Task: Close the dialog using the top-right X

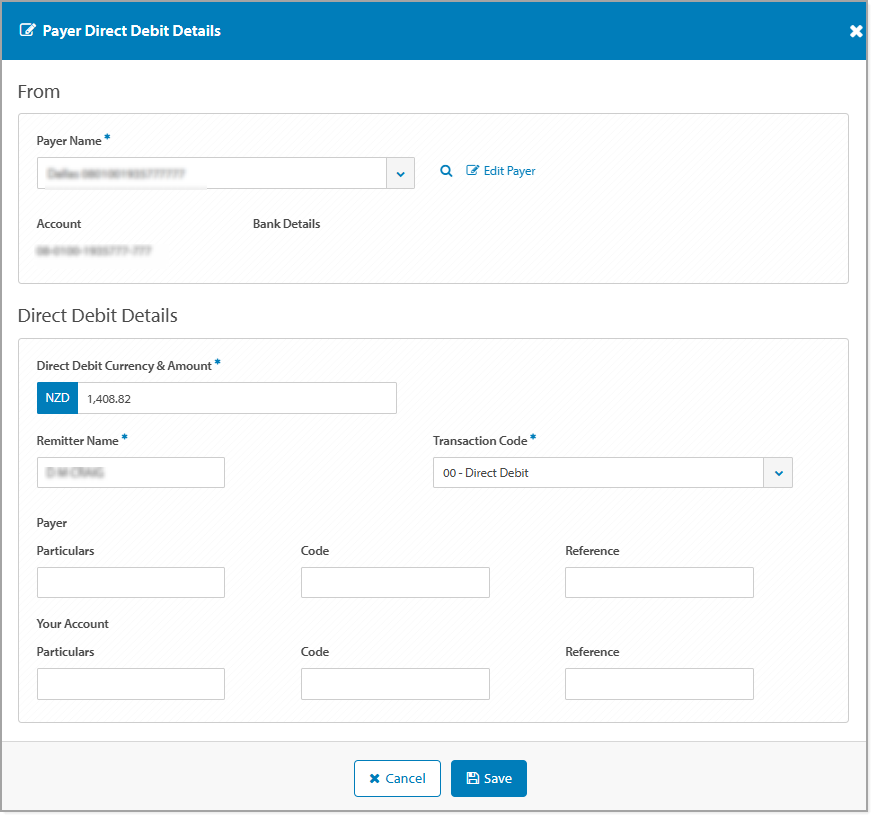Action: (x=856, y=30)
